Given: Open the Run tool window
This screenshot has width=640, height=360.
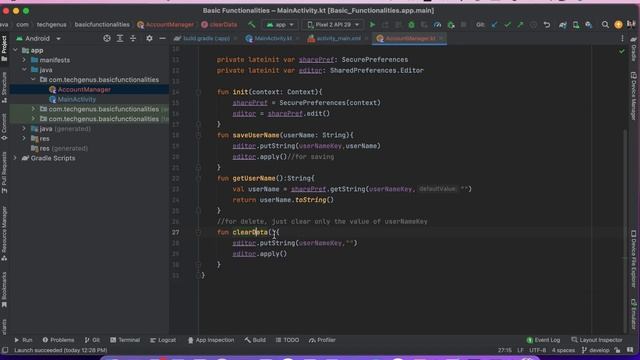Looking at the screenshot, I should (x=23, y=340).
